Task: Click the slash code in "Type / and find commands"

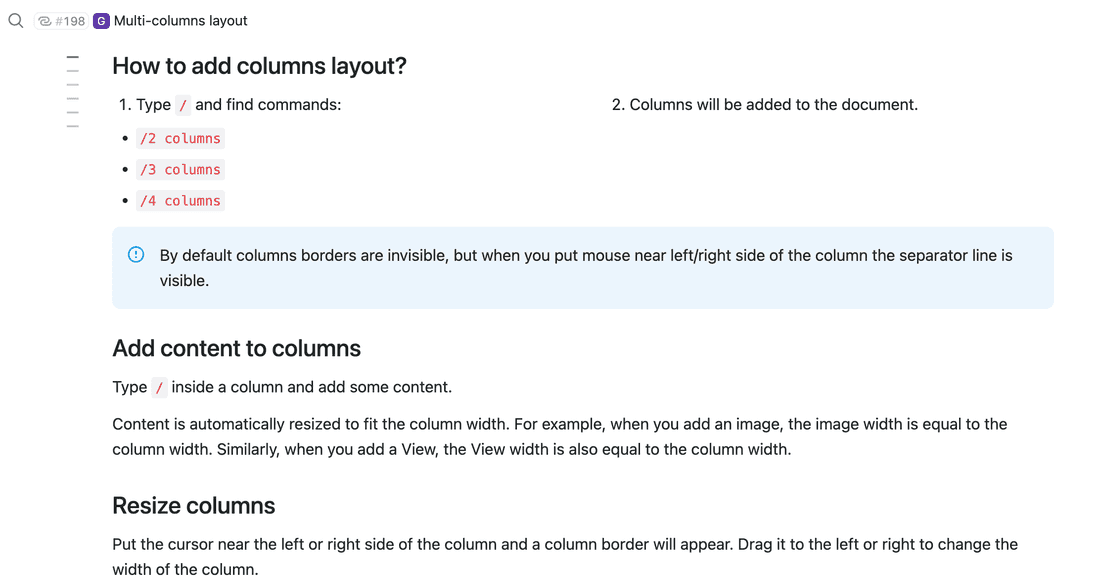Action: [183, 105]
